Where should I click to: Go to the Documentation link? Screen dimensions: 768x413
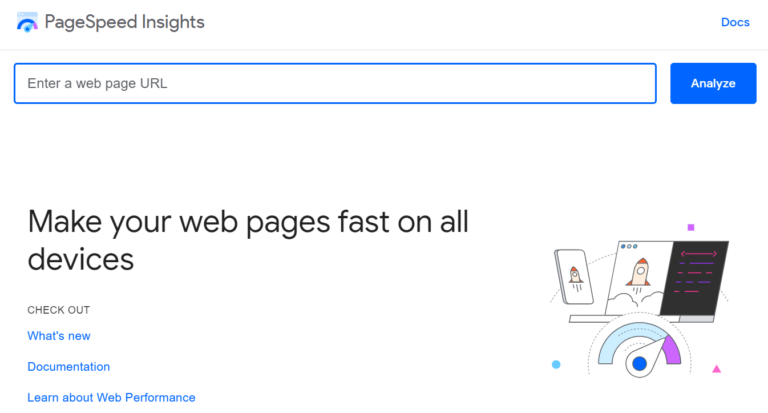pos(69,367)
